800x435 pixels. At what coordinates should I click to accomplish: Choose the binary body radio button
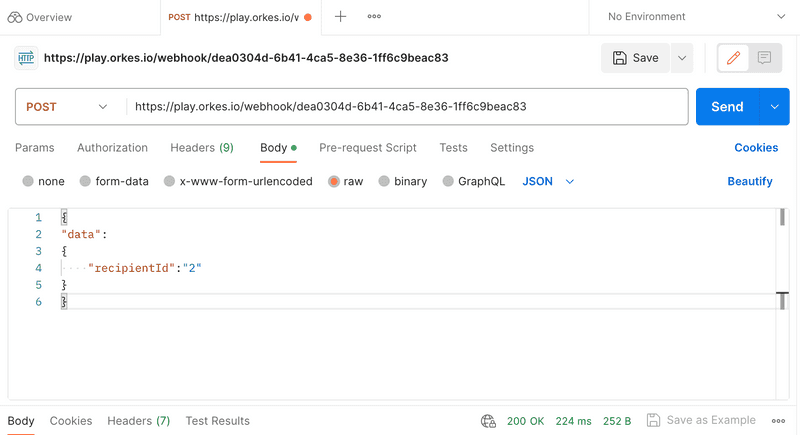tap(385, 182)
